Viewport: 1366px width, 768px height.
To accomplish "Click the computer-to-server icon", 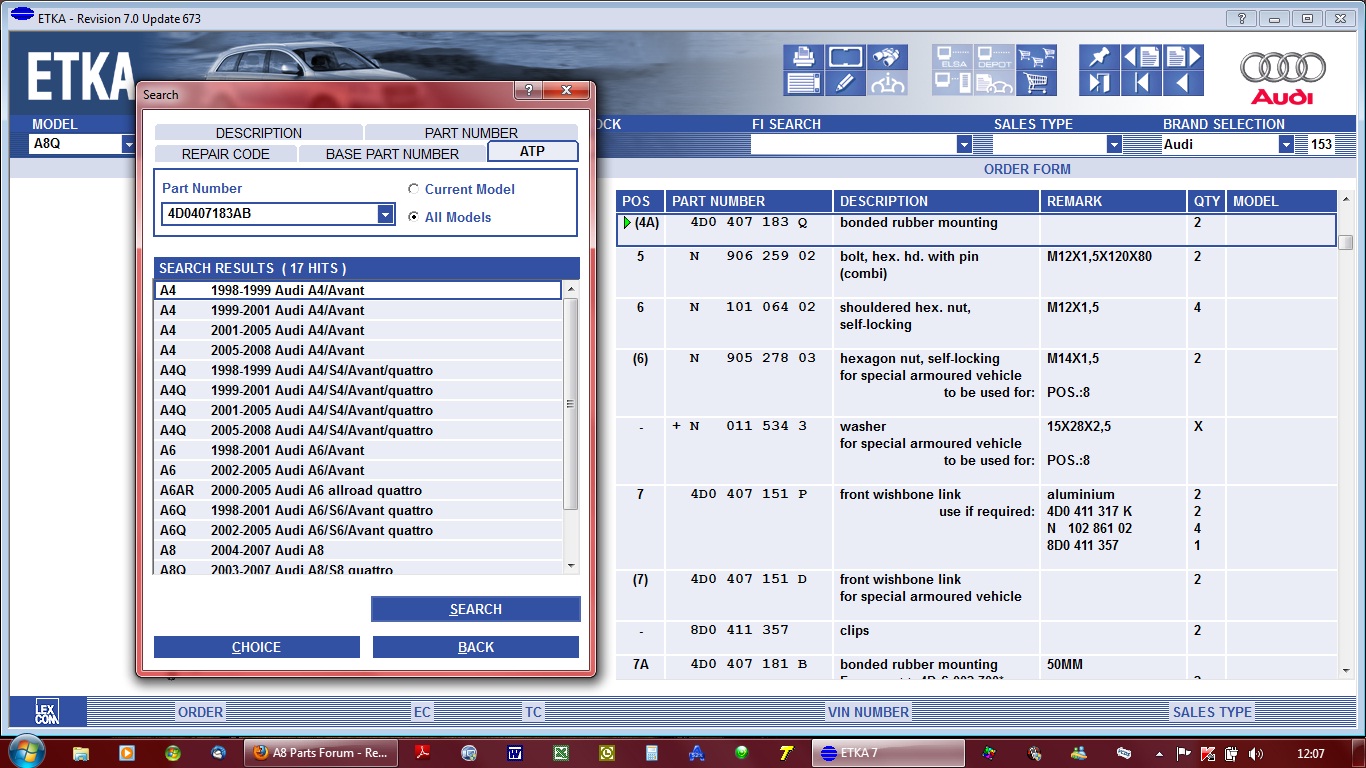I will pyautogui.click(x=953, y=83).
